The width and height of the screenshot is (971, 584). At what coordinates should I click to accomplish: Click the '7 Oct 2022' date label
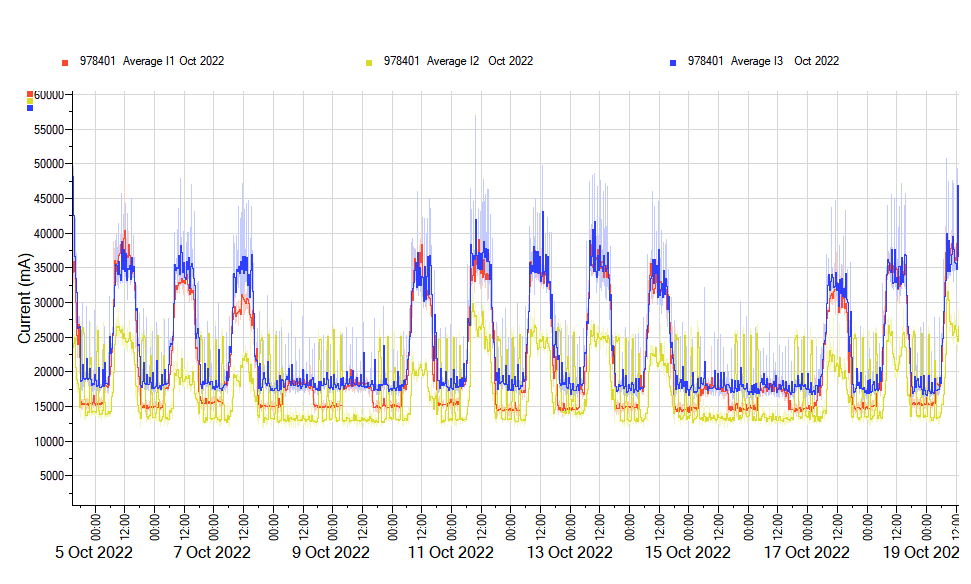coord(212,552)
